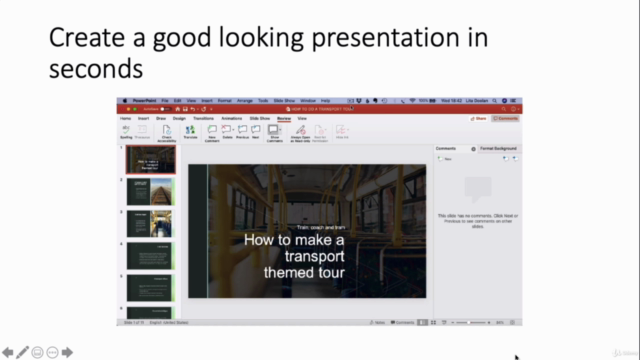
Task: Open the Help menu
Action: click(x=325, y=100)
